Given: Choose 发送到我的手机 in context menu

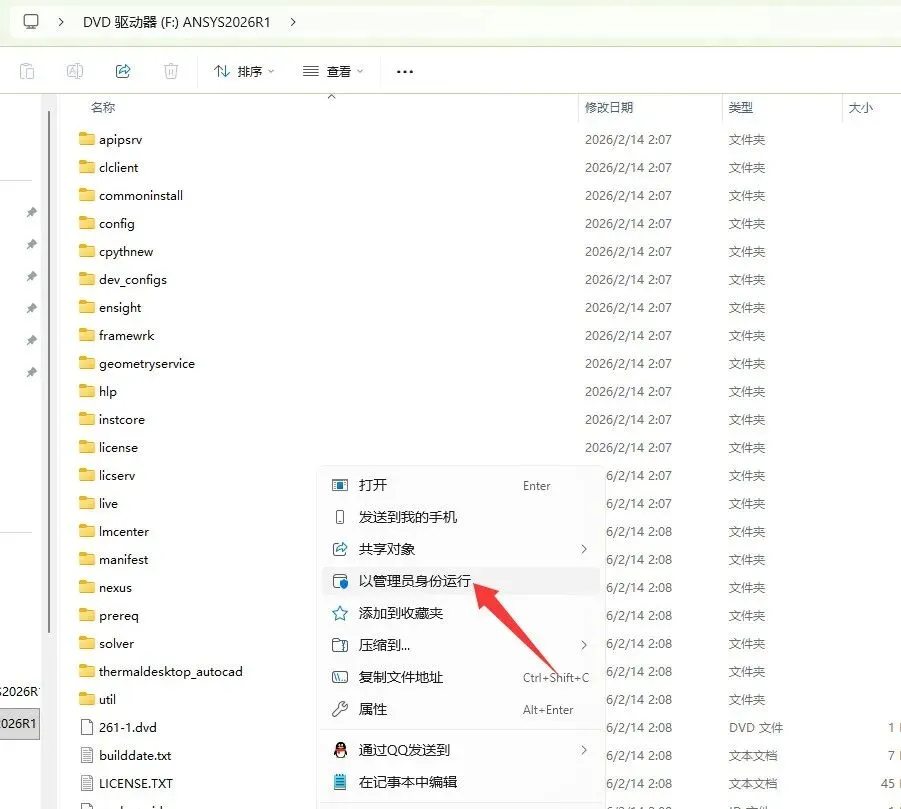Looking at the screenshot, I should pos(461,517).
